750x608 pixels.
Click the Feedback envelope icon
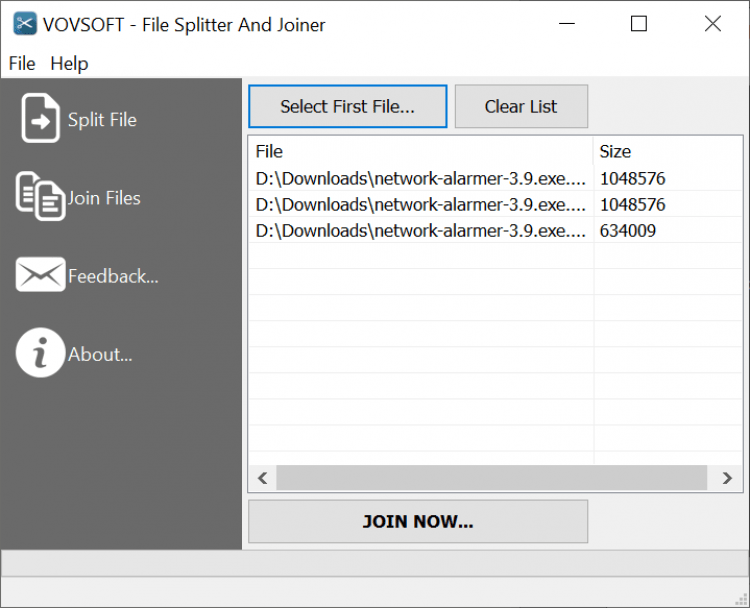[40, 275]
